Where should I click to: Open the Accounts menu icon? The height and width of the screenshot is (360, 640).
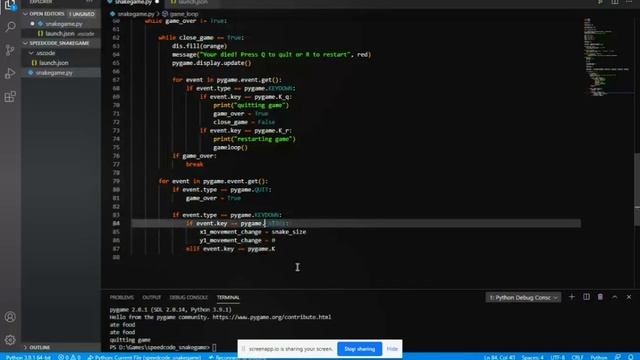click(10, 317)
